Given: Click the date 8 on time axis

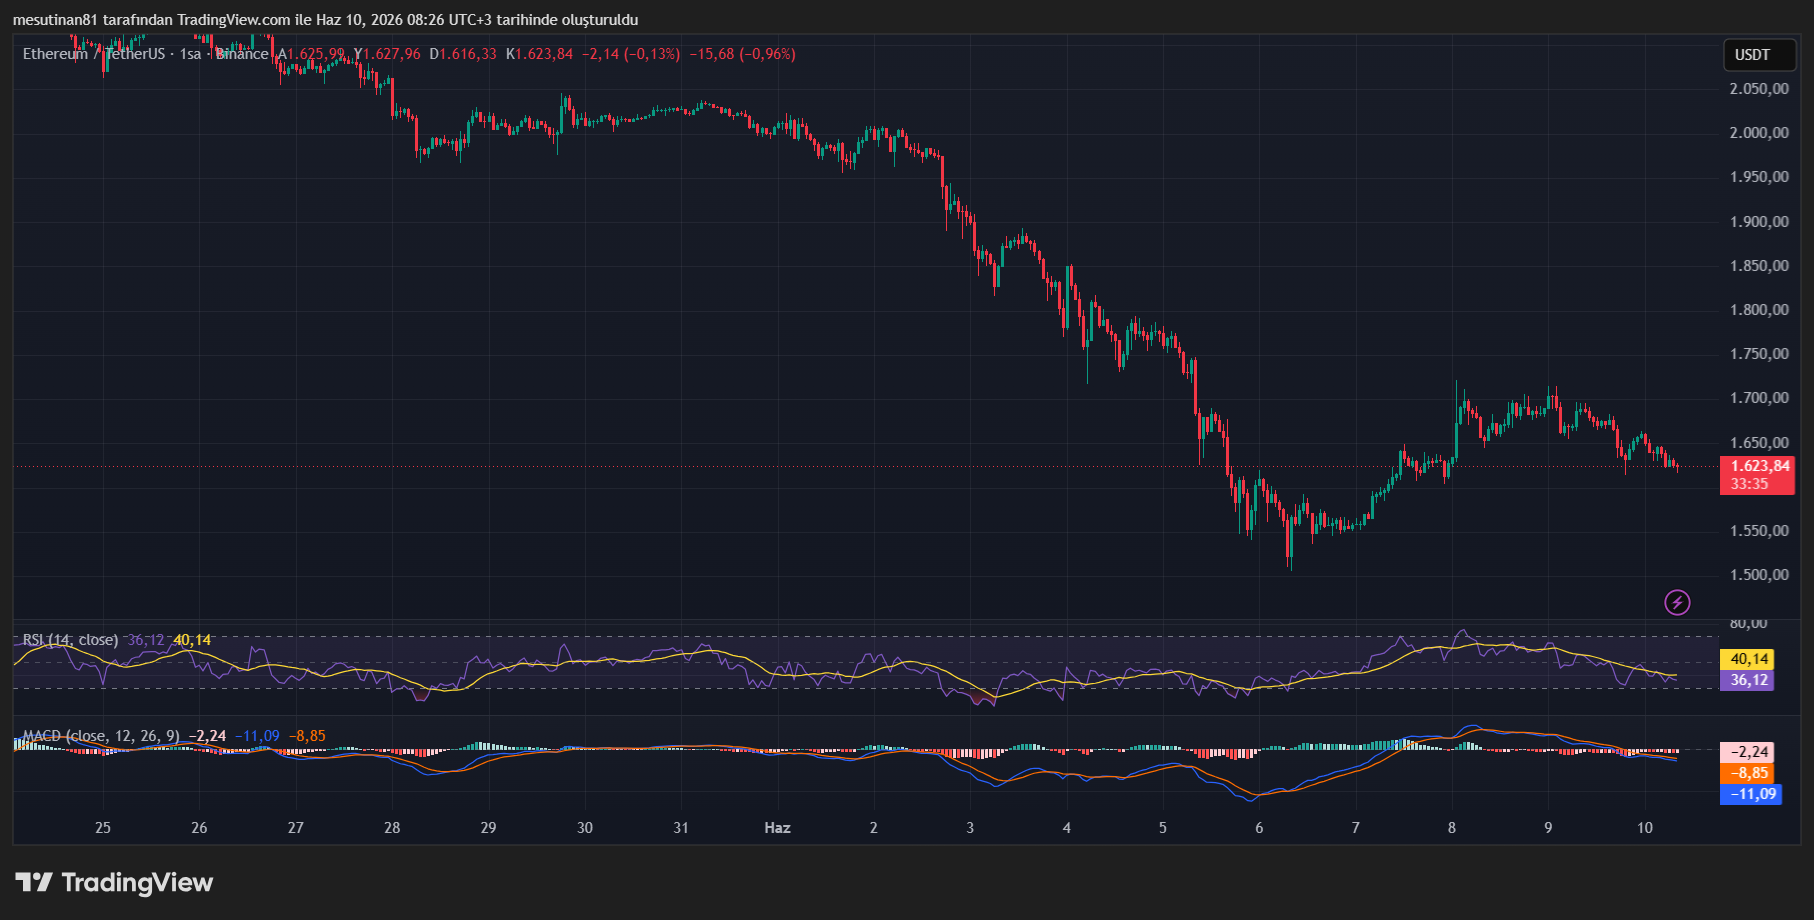Looking at the screenshot, I should (1452, 828).
